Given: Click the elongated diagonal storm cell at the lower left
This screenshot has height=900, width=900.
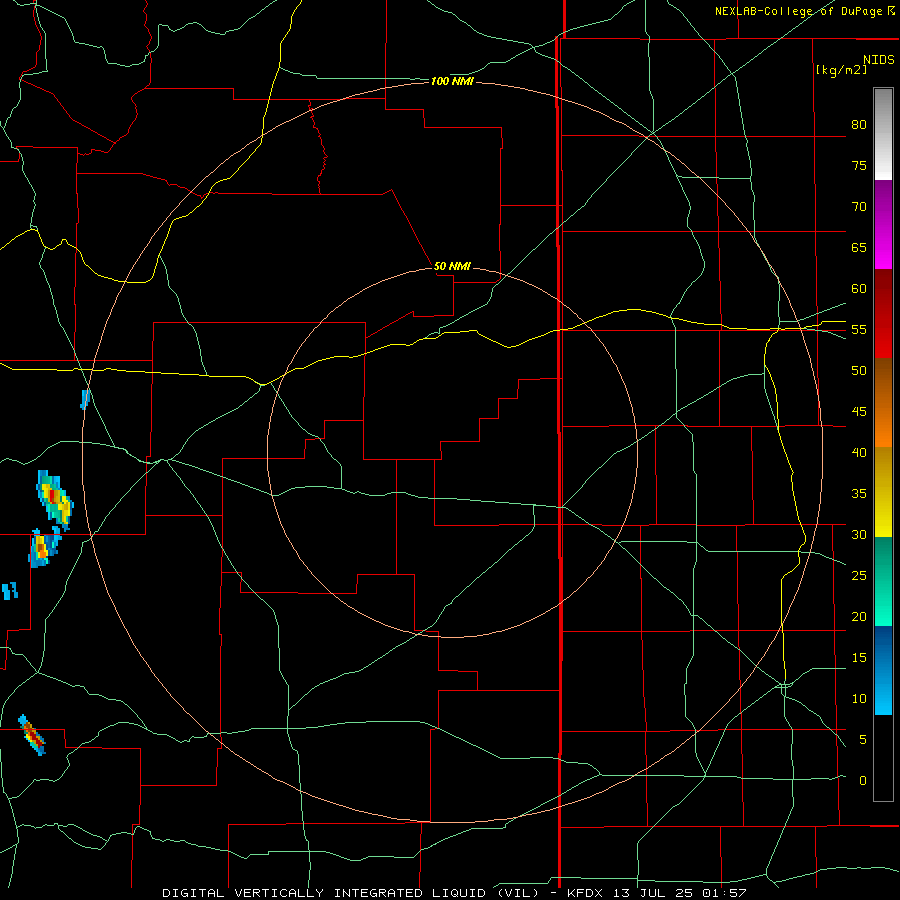Looking at the screenshot, I should (32, 735).
